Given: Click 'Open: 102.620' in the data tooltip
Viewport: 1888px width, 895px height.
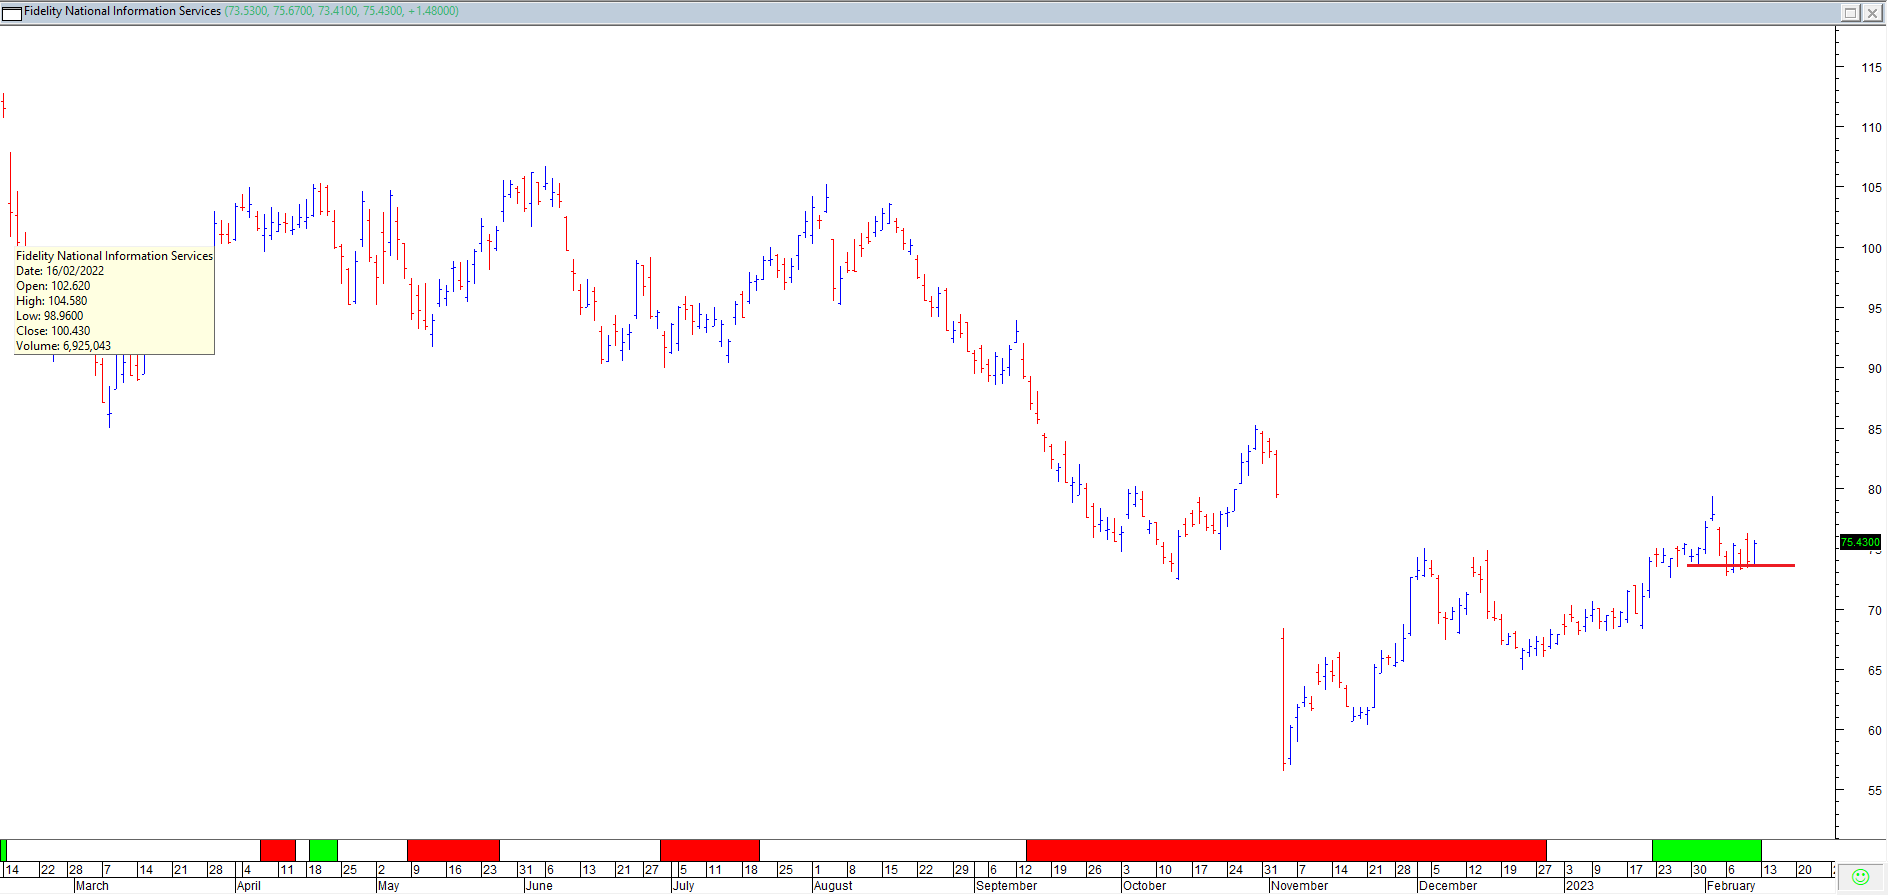Looking at the screenshot, I should 53,286.
